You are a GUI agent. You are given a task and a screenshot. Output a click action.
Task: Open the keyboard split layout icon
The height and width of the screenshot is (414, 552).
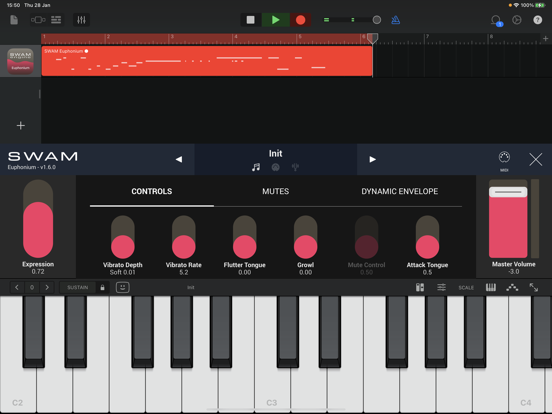[420, 288]
